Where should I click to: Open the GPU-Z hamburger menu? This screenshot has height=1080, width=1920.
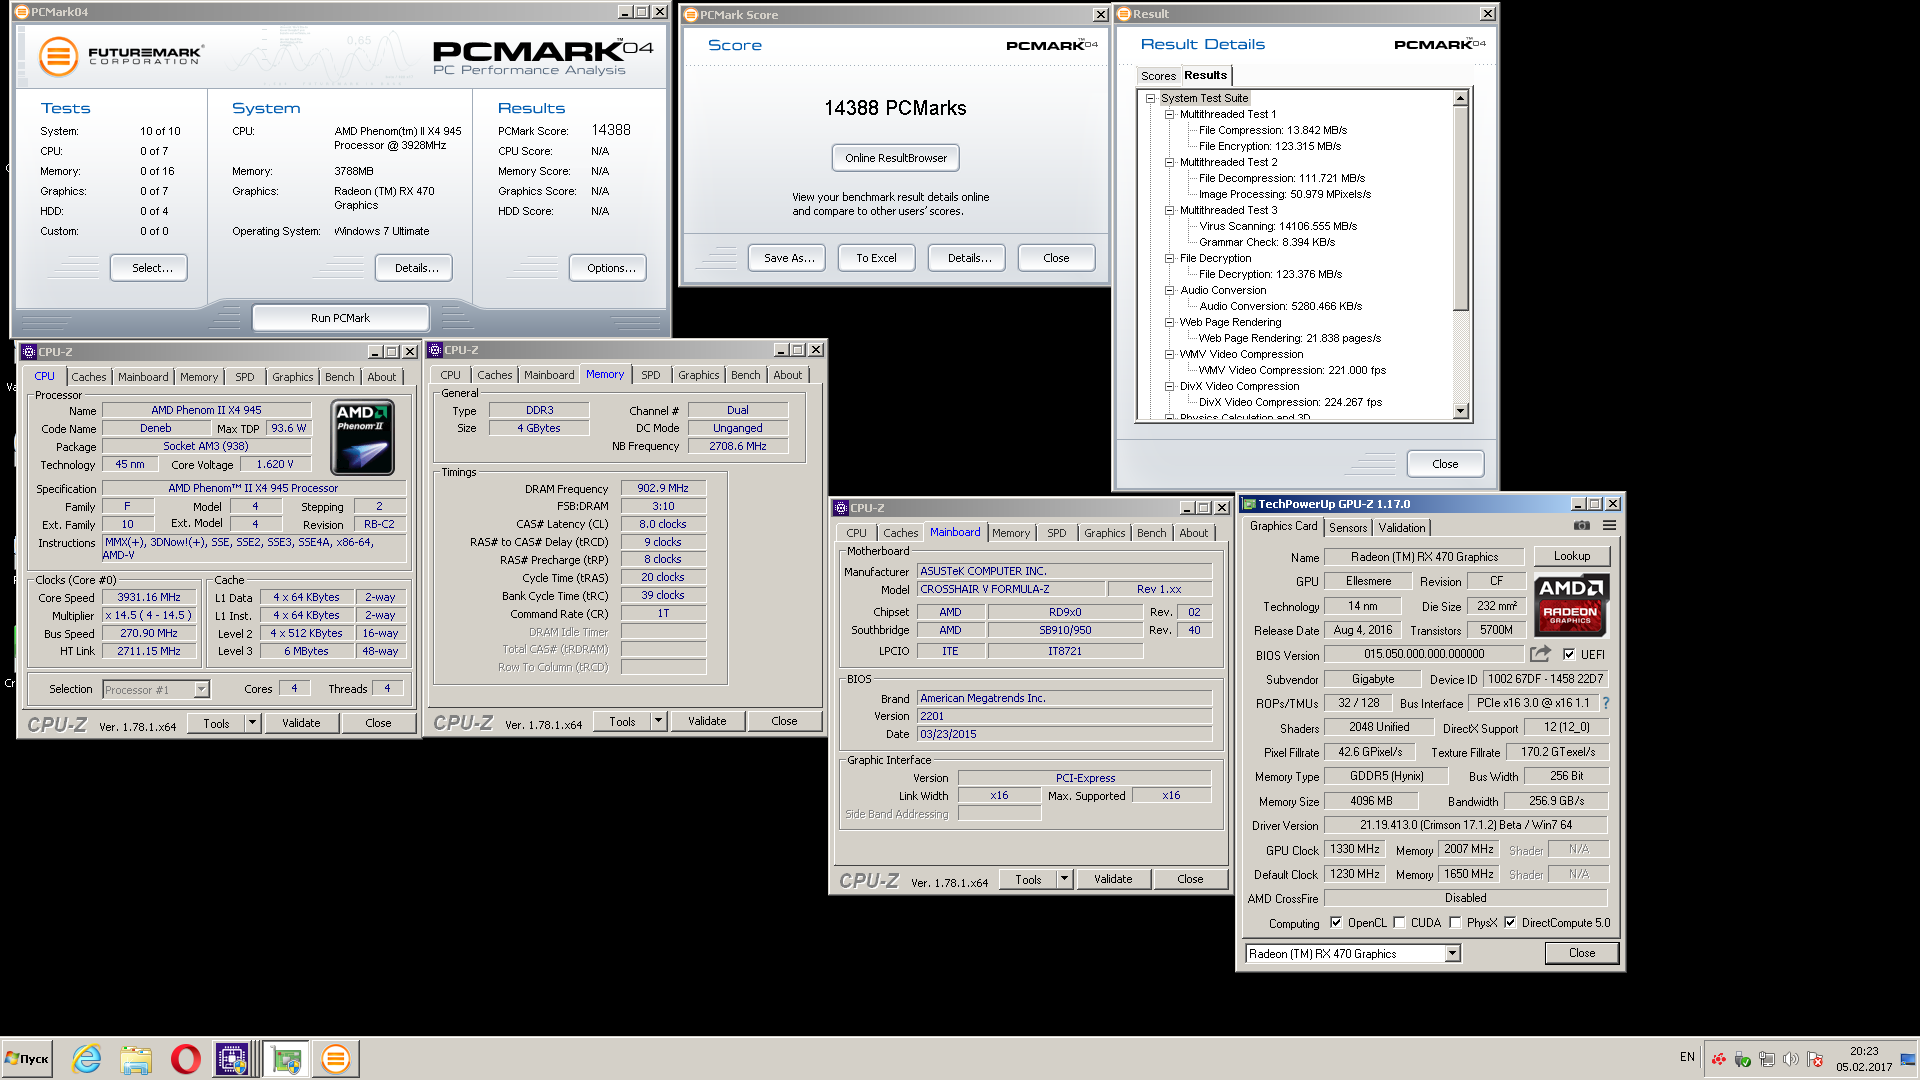[1609, 526]
